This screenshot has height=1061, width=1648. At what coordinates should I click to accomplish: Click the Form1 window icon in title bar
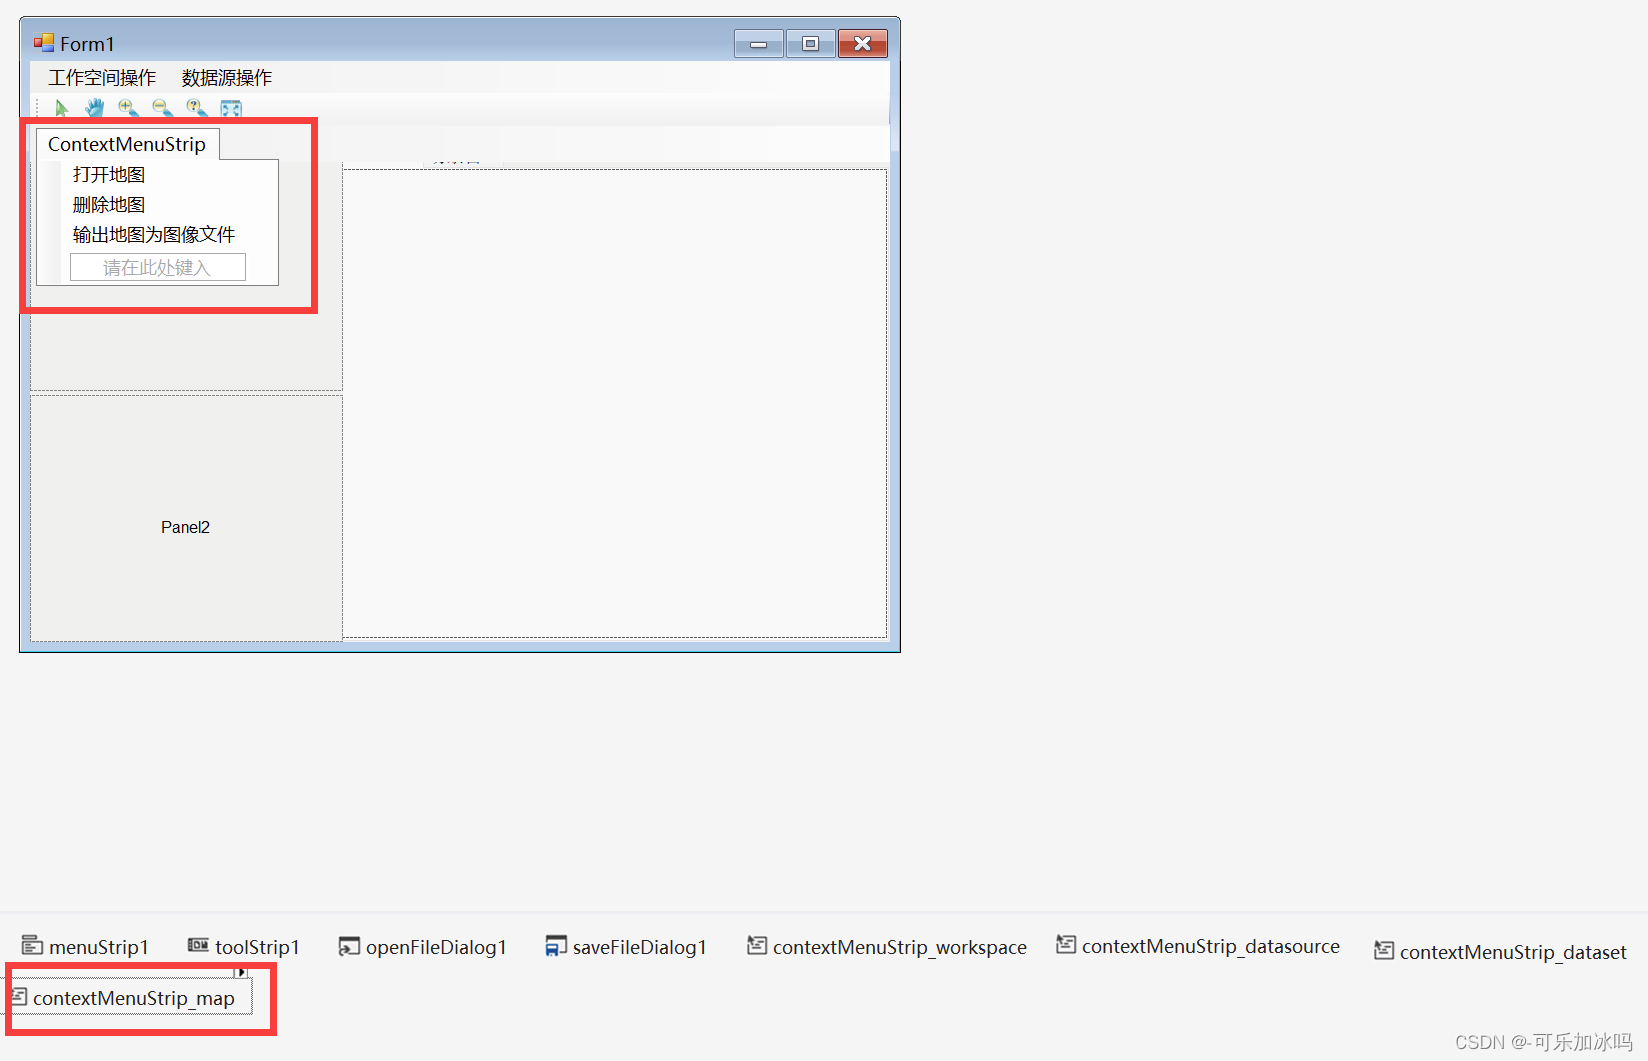[x=42, y=42]
